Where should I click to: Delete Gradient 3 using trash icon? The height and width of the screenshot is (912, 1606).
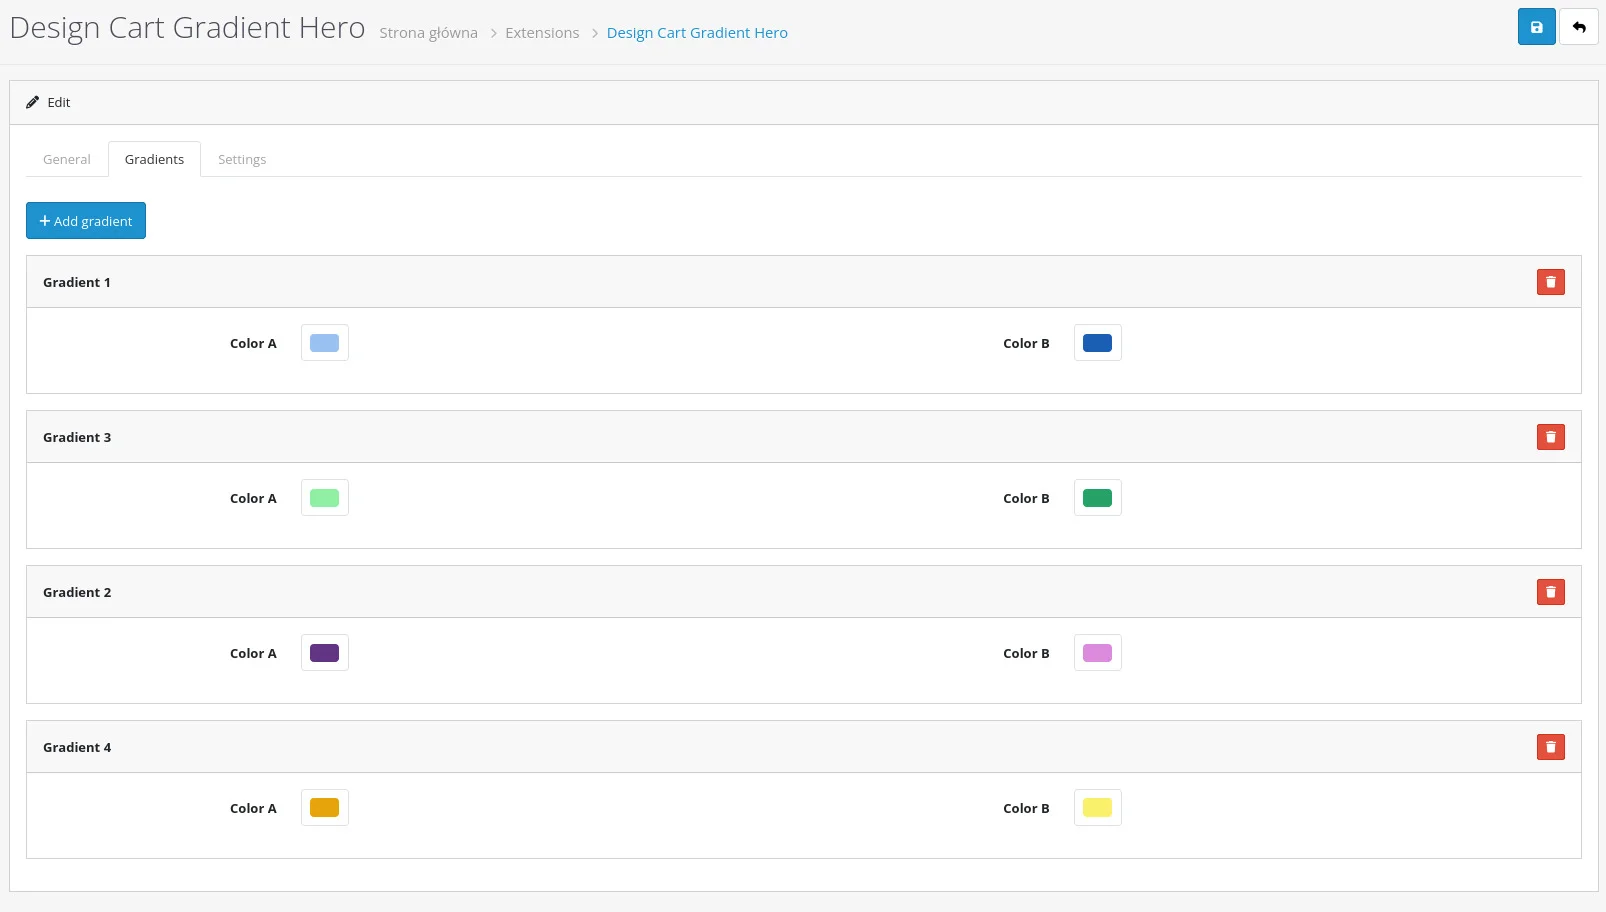click(1550, 437)
